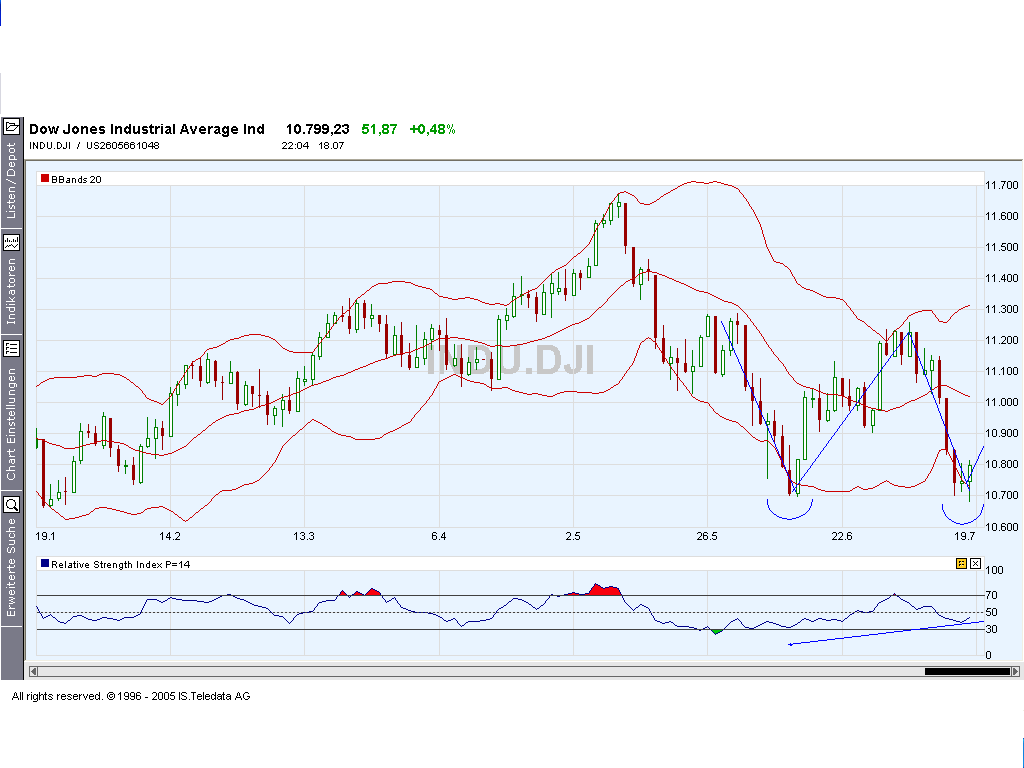Click the Dow Jones Industrial Average Ind title
The height and width of the screenshot is (768, 1024).
click(147, 129)
